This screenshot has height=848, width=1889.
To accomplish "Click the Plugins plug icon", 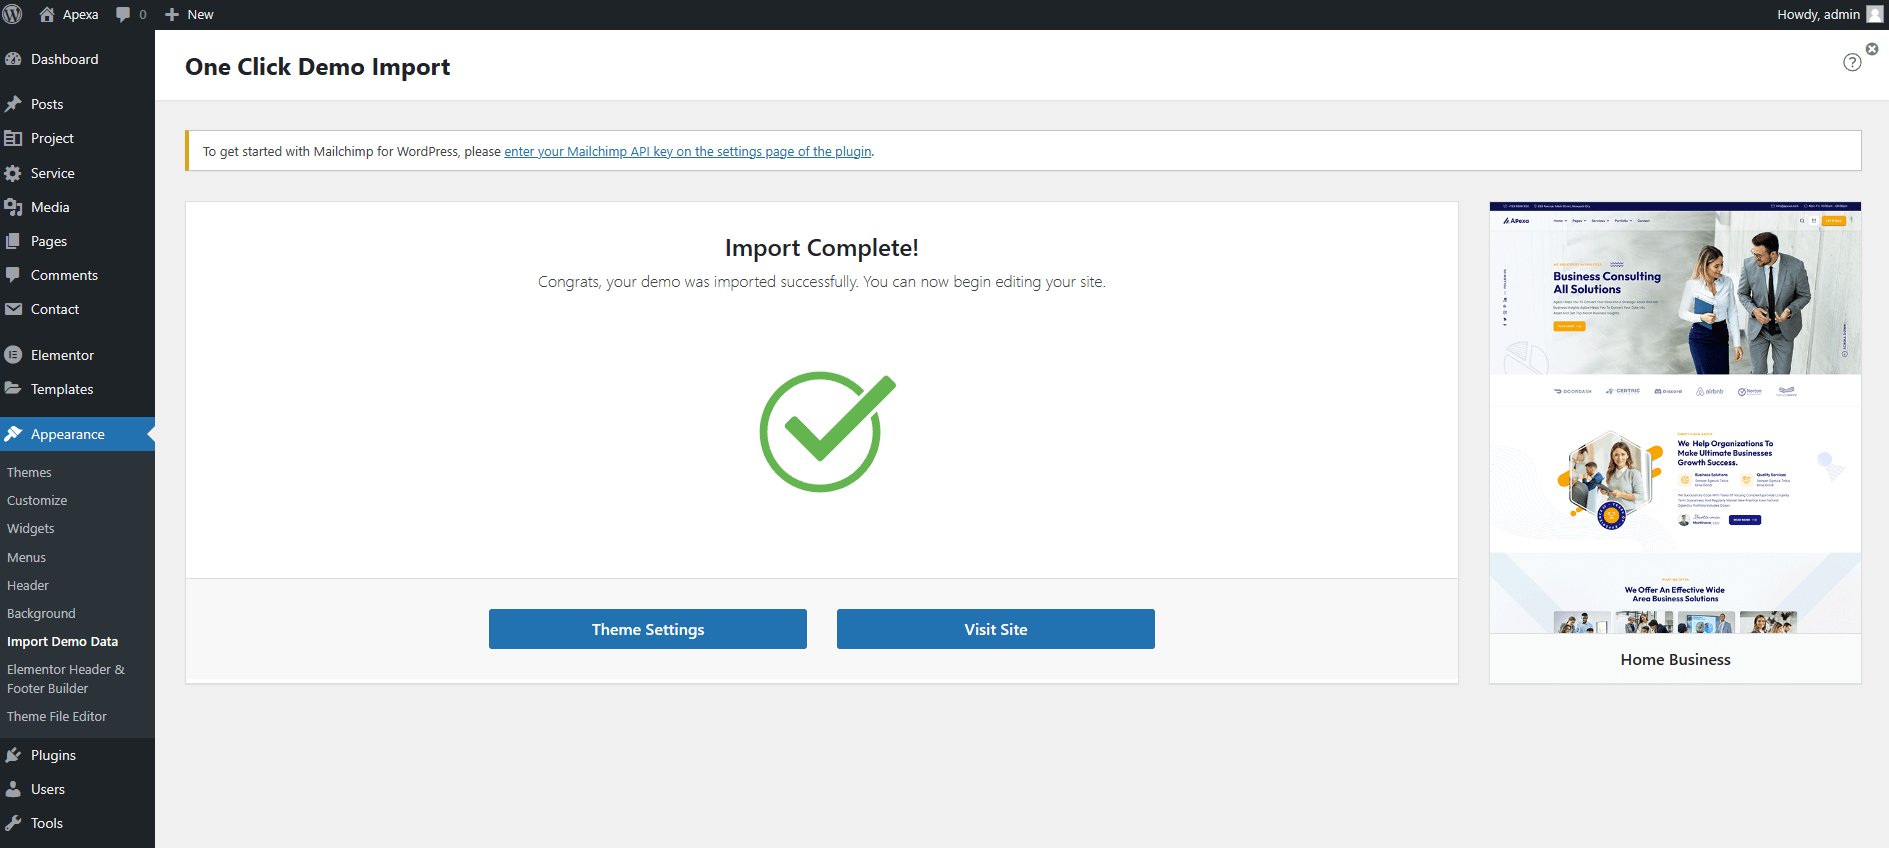I will pos(13,755).
